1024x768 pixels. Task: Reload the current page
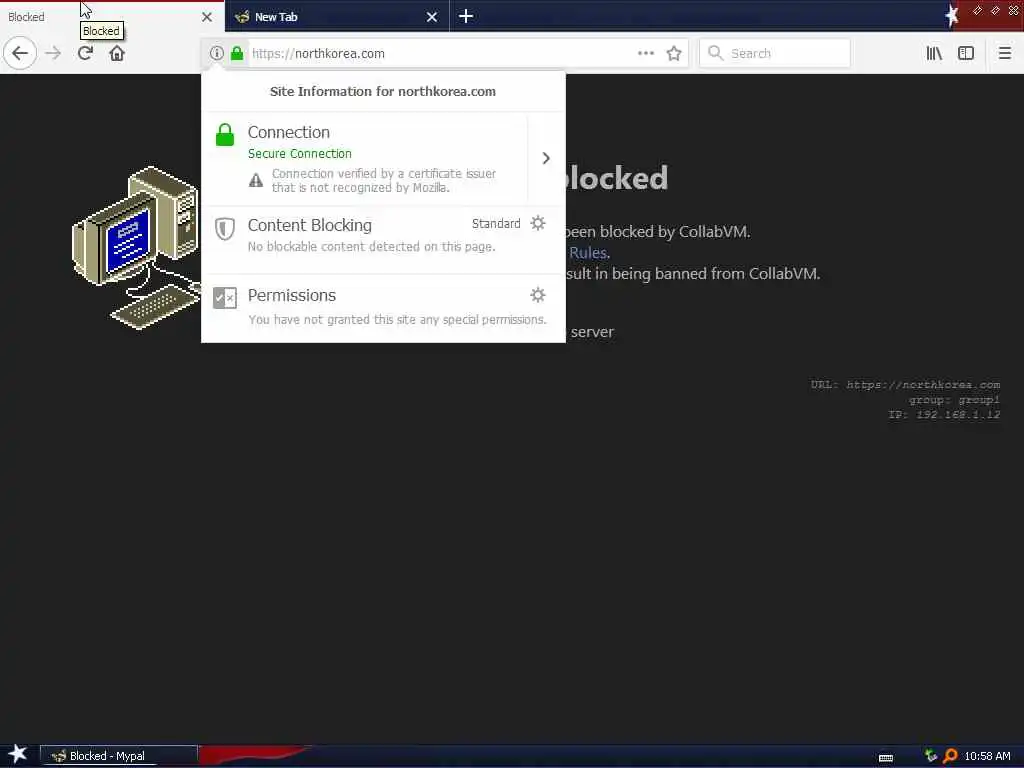click(85, 53)
